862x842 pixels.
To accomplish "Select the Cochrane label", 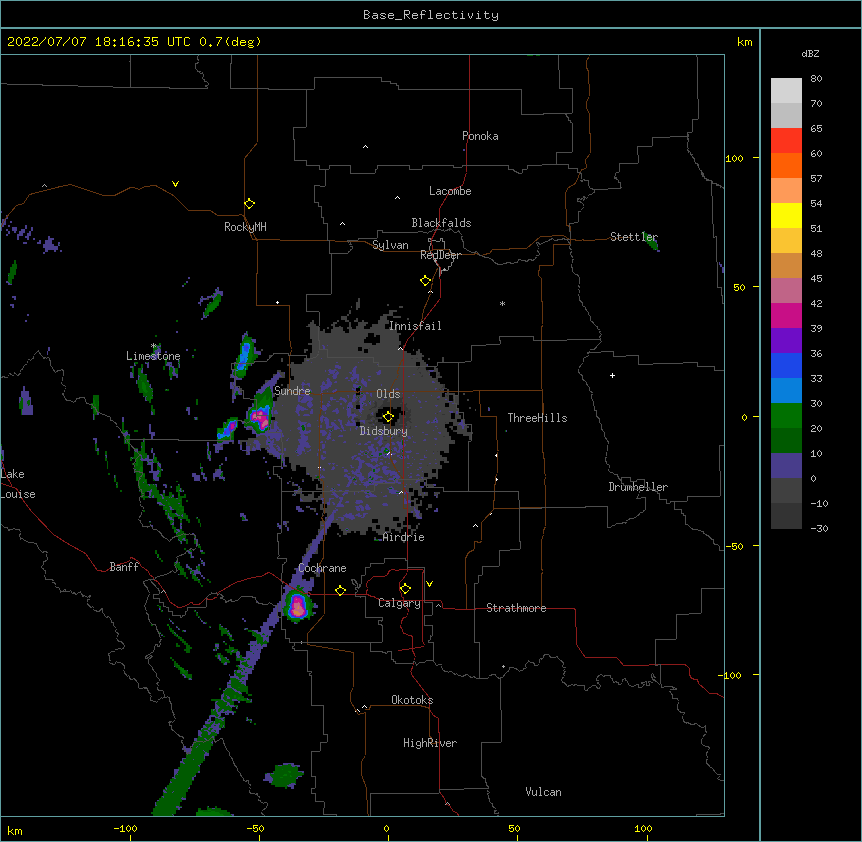I will tap(322, 568).
